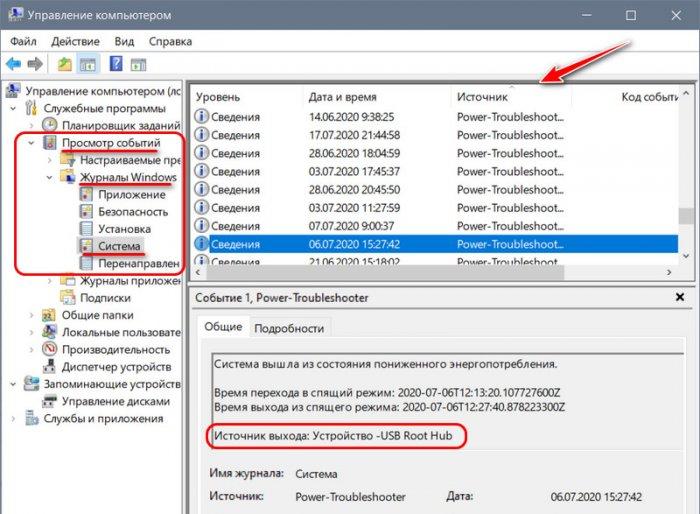This screenshot has width=700, height=514.
Task: Click the Computer Management root node icon
Action: [13, 91]
